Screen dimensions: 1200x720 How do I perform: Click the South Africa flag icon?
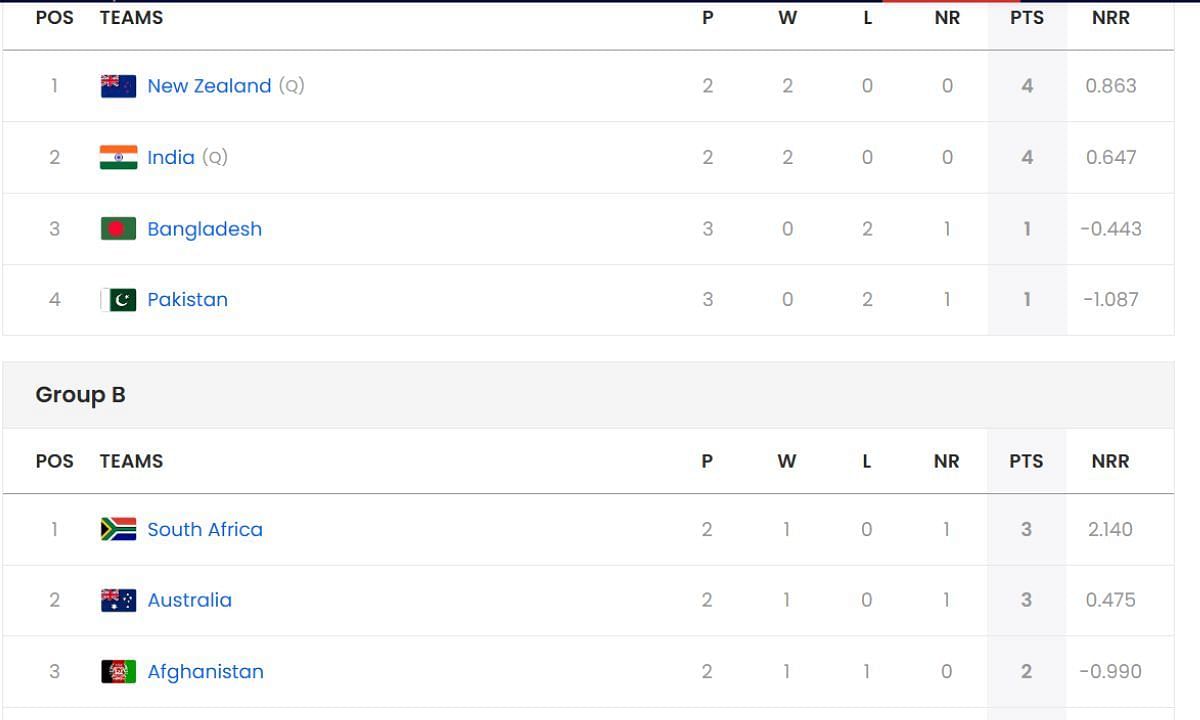(118, 529)
